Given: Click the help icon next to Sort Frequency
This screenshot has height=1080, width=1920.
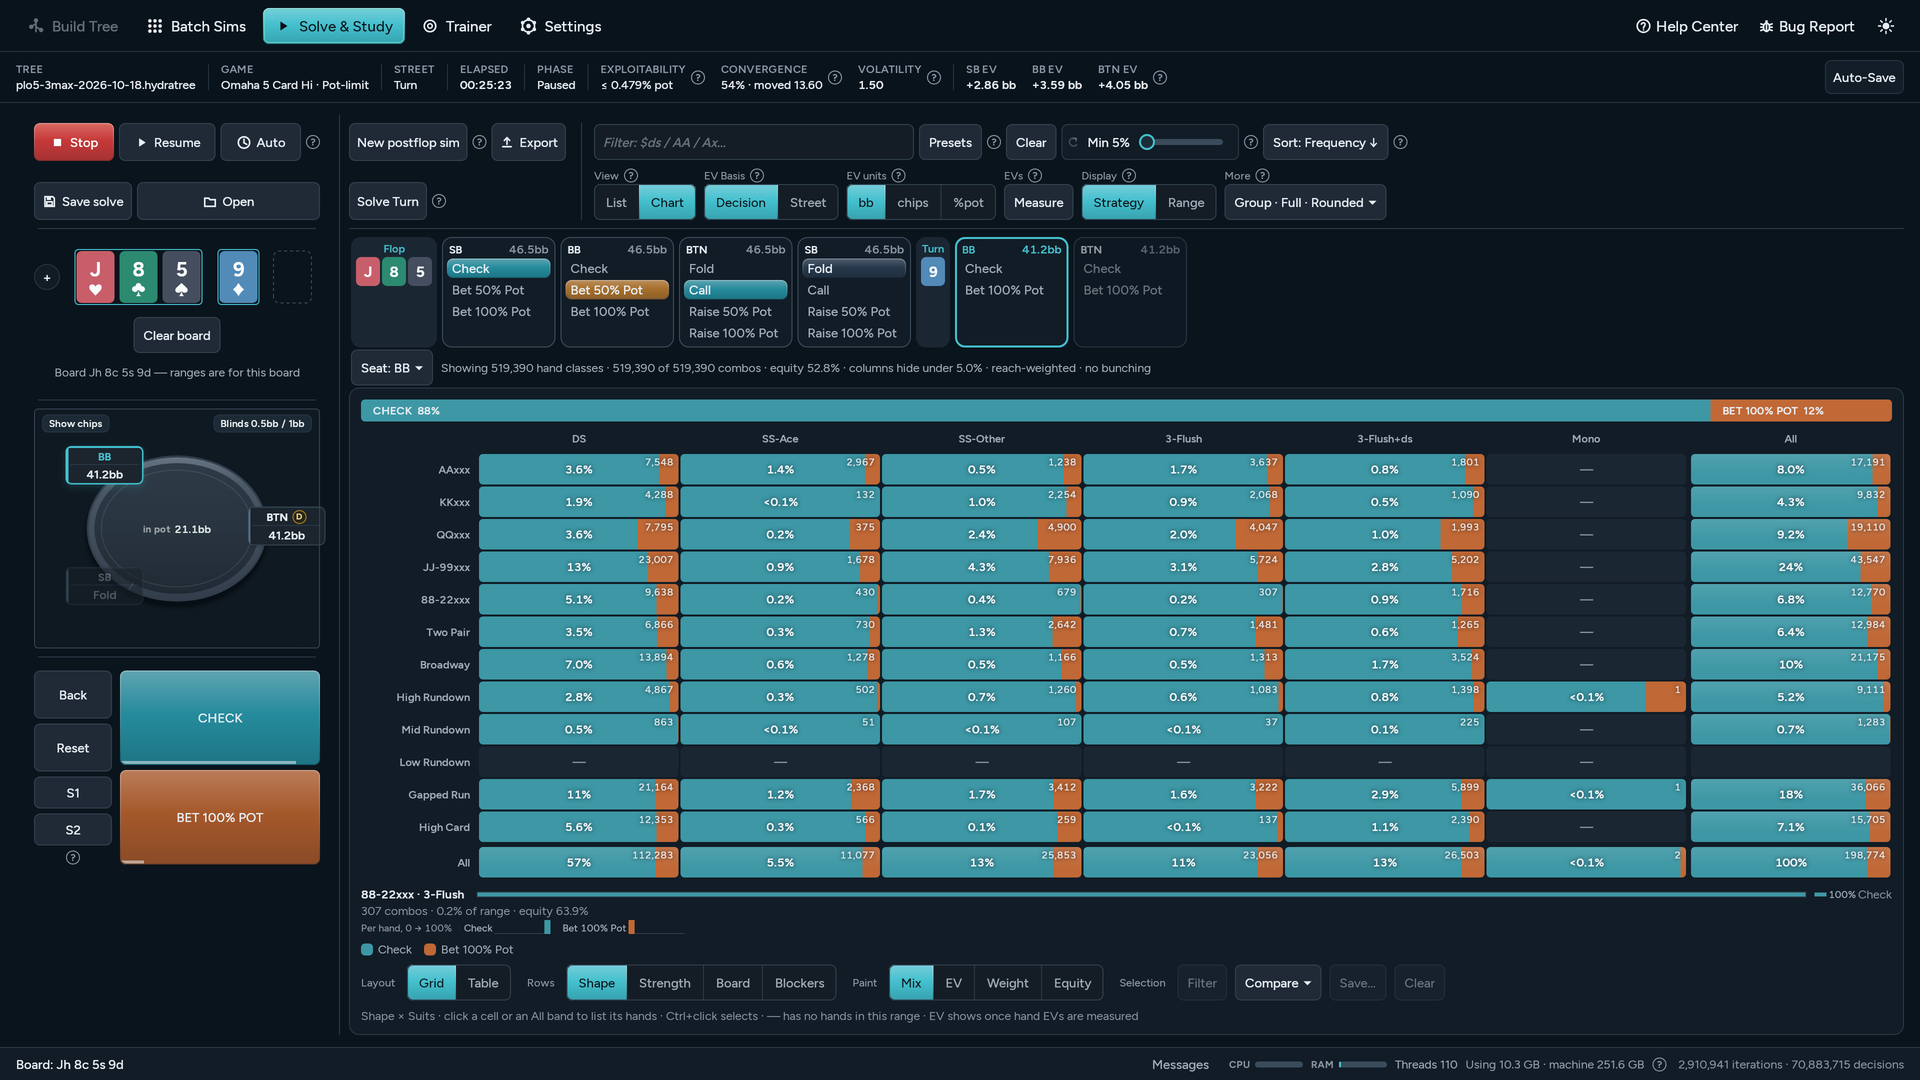Looking at the screenshot, I should (x=1401, y=143).
